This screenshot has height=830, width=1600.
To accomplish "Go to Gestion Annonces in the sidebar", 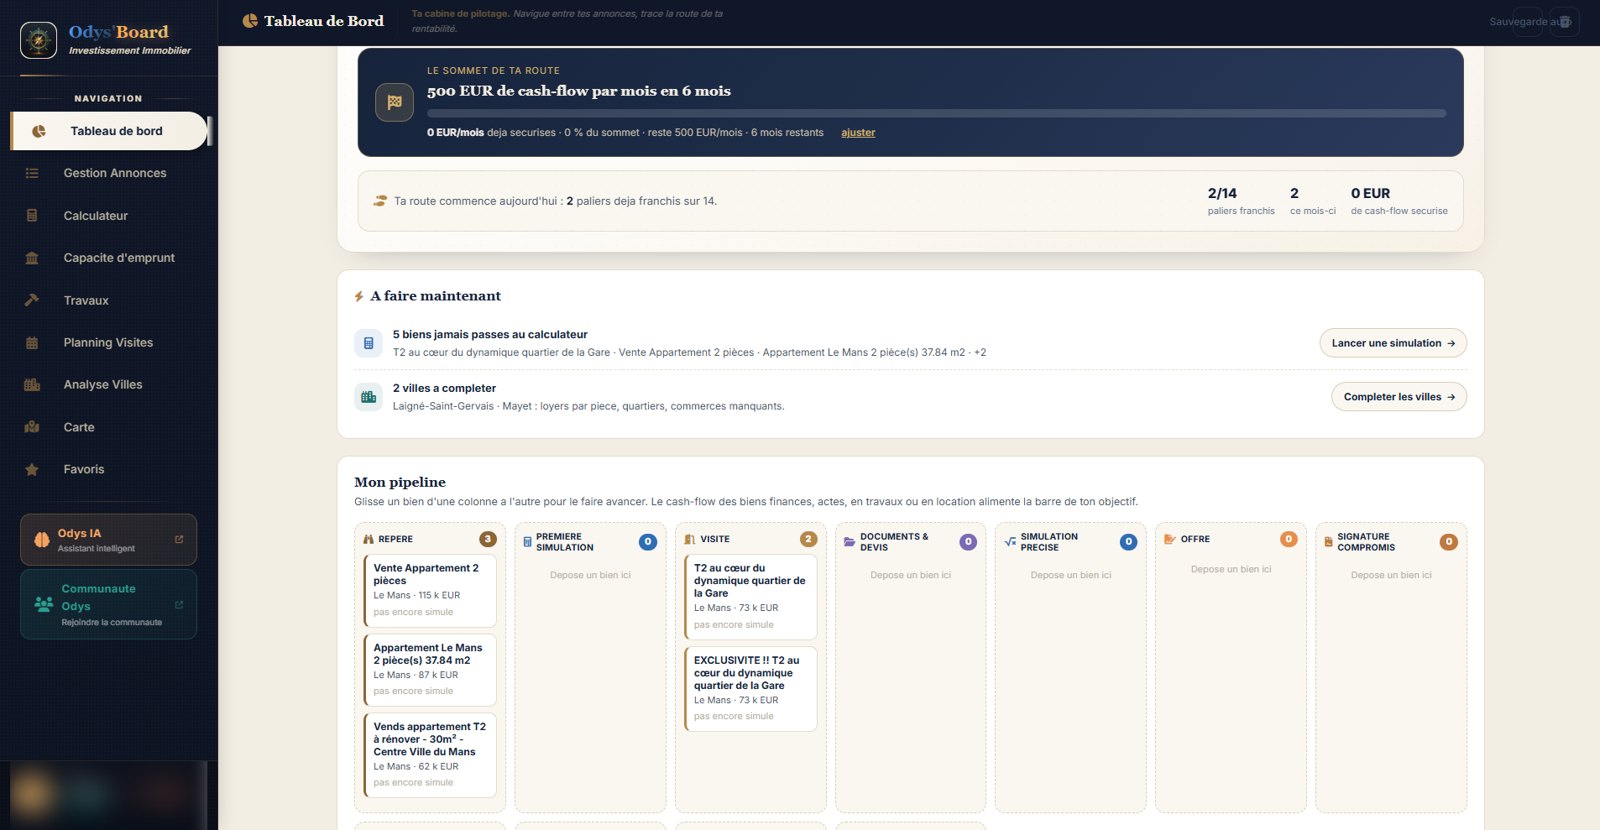I will (x=108, y=173).
